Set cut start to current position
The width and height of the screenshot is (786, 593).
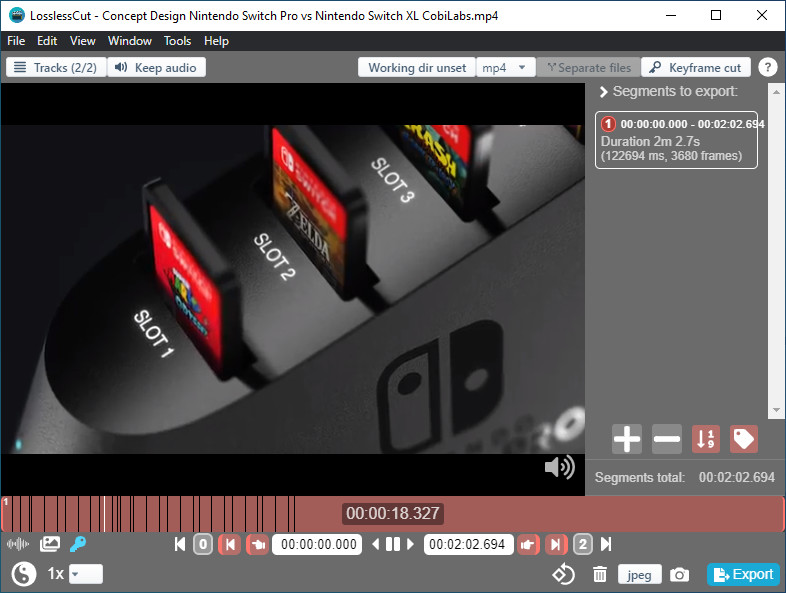[258, 544]
